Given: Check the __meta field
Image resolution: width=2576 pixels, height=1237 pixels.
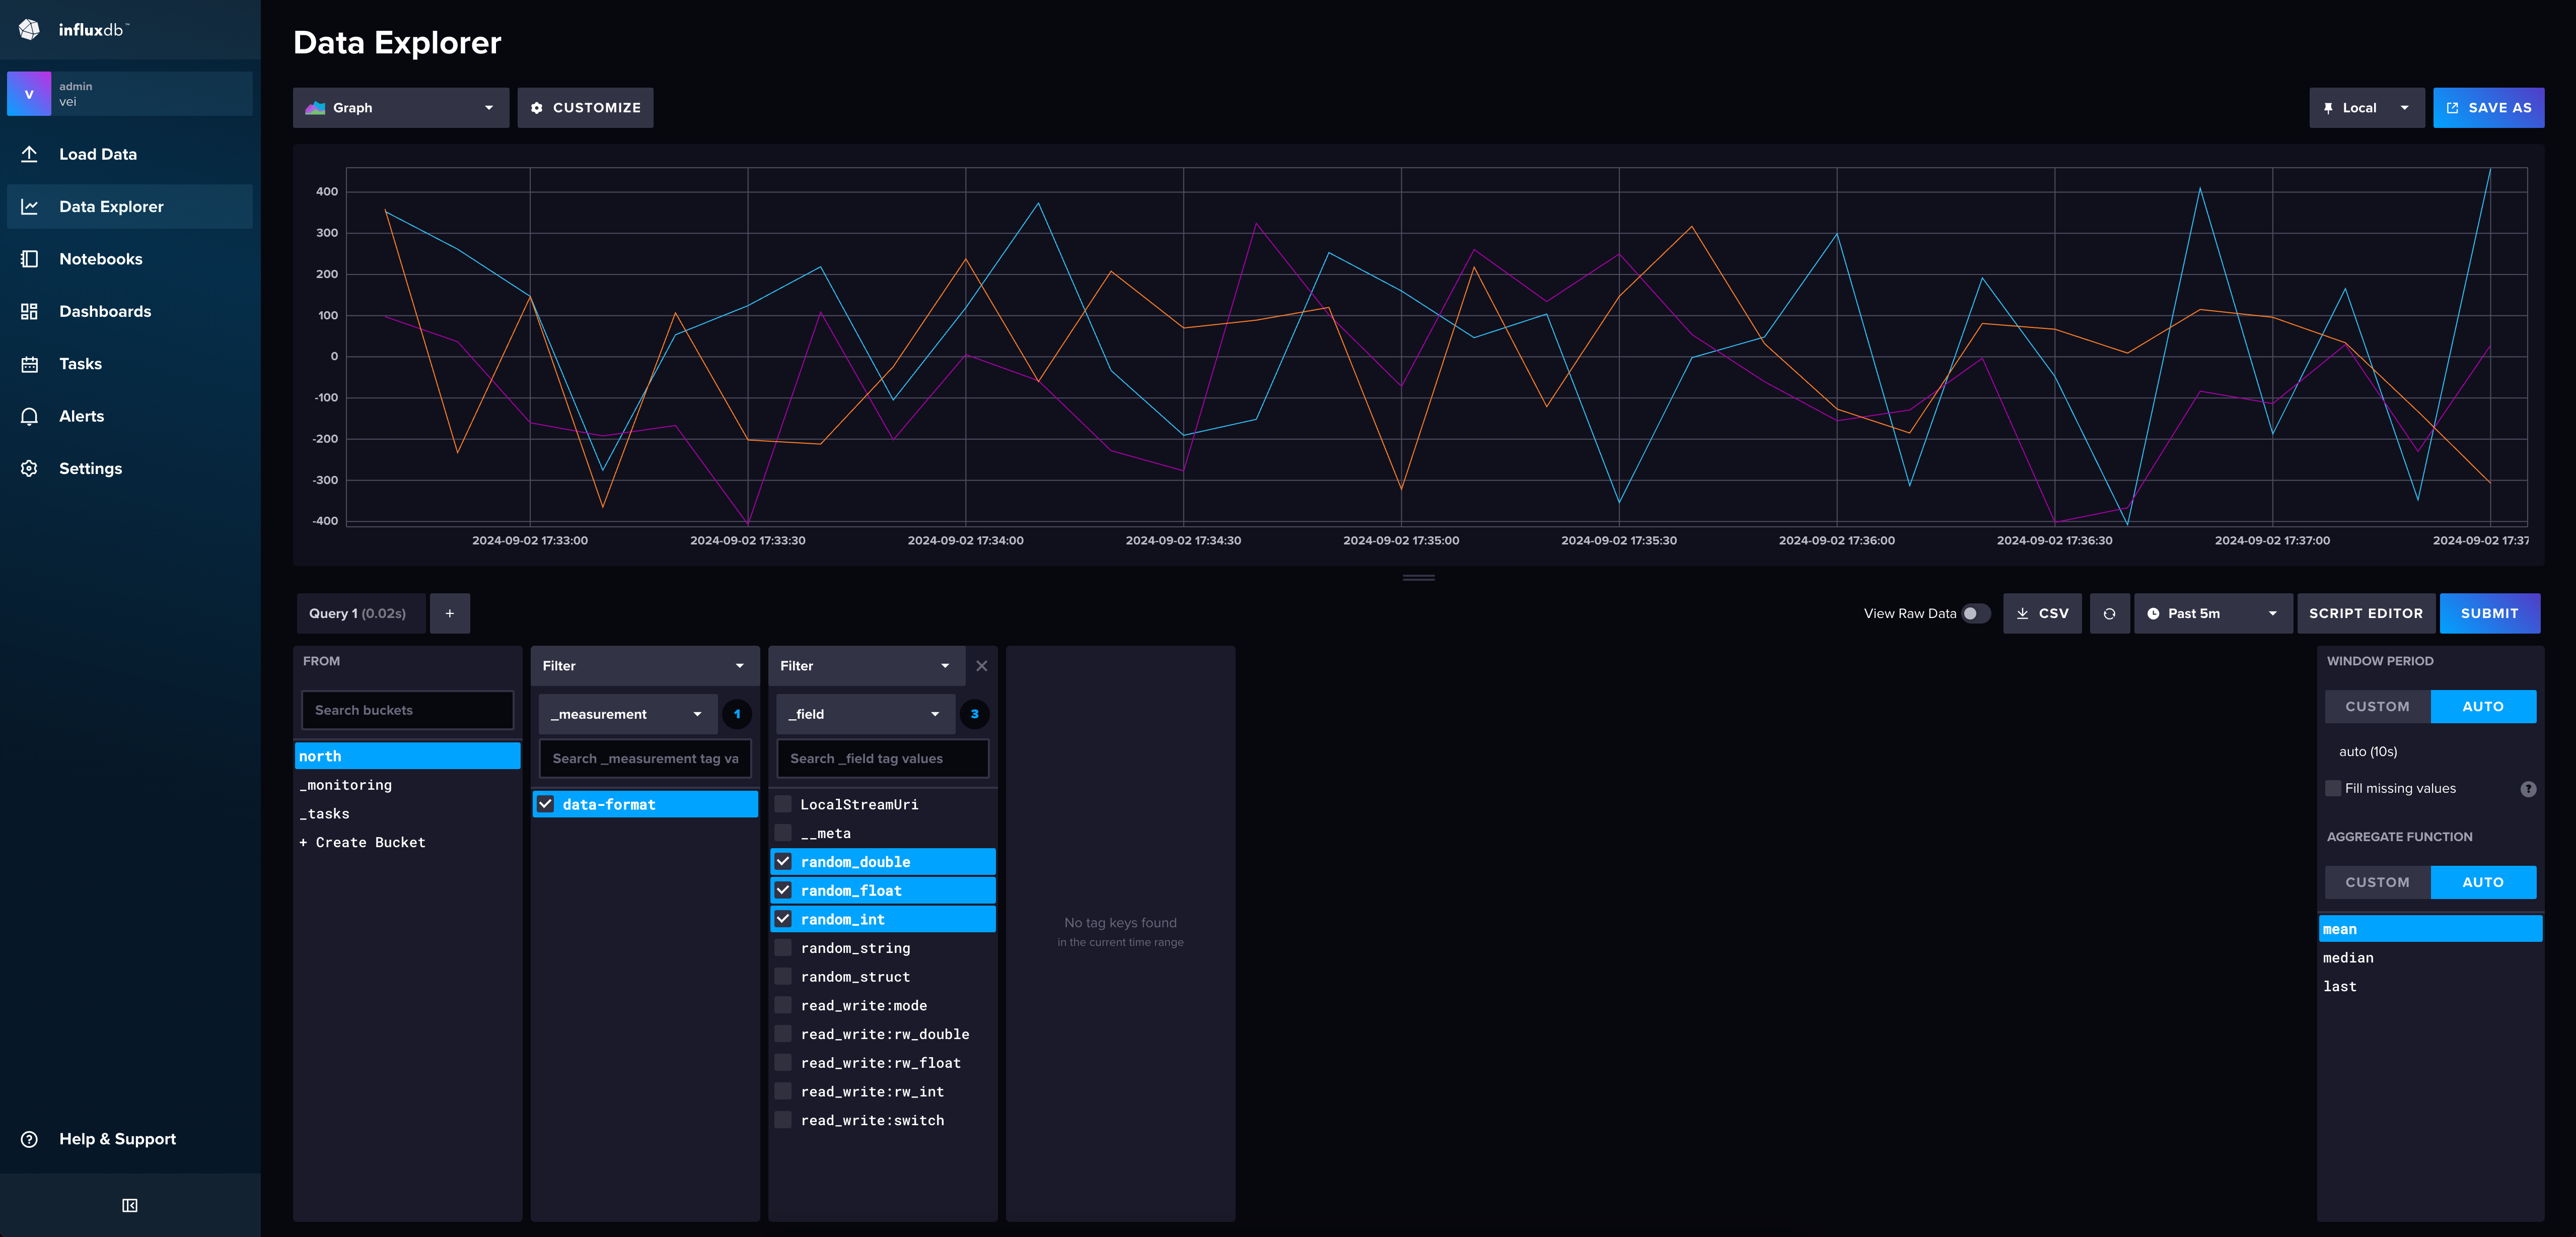Looking at the screenshot, I should click(783, 833).
